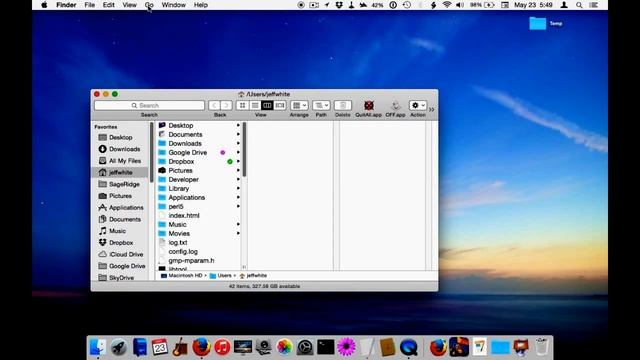Open Trash in the Dock
640x360 pixels.
point(542,347)
